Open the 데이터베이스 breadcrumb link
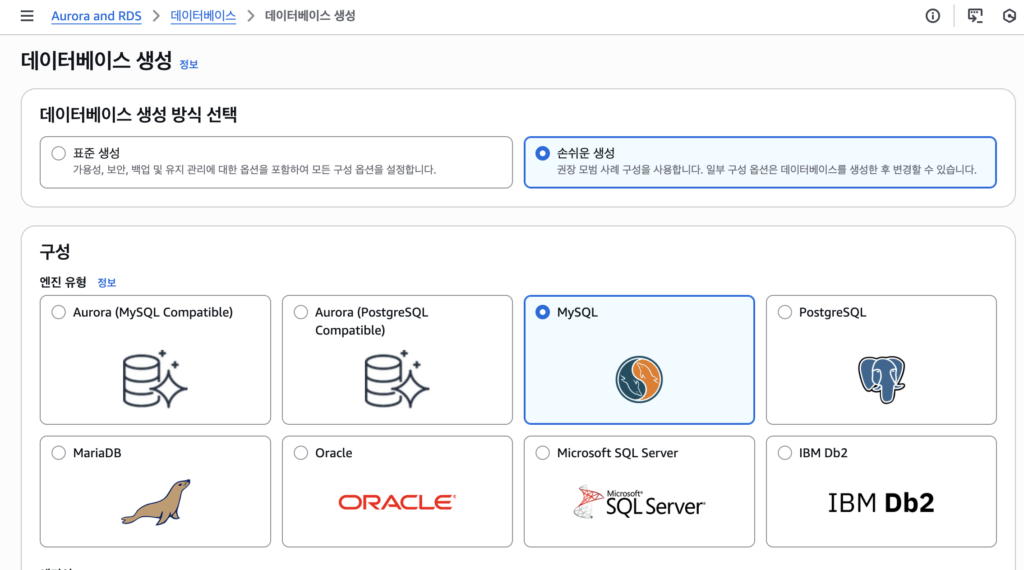This screenshot has height=570, width=1024. 203,16
